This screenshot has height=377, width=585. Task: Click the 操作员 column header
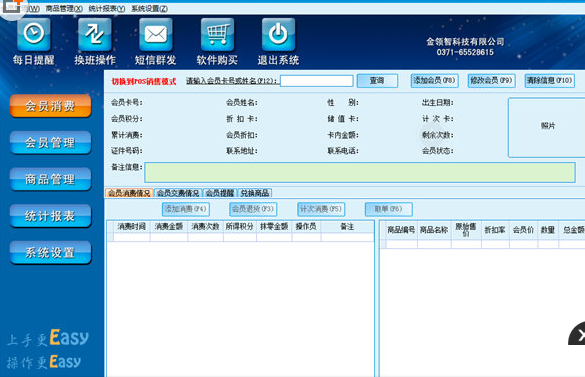click(x=306, y=227)
